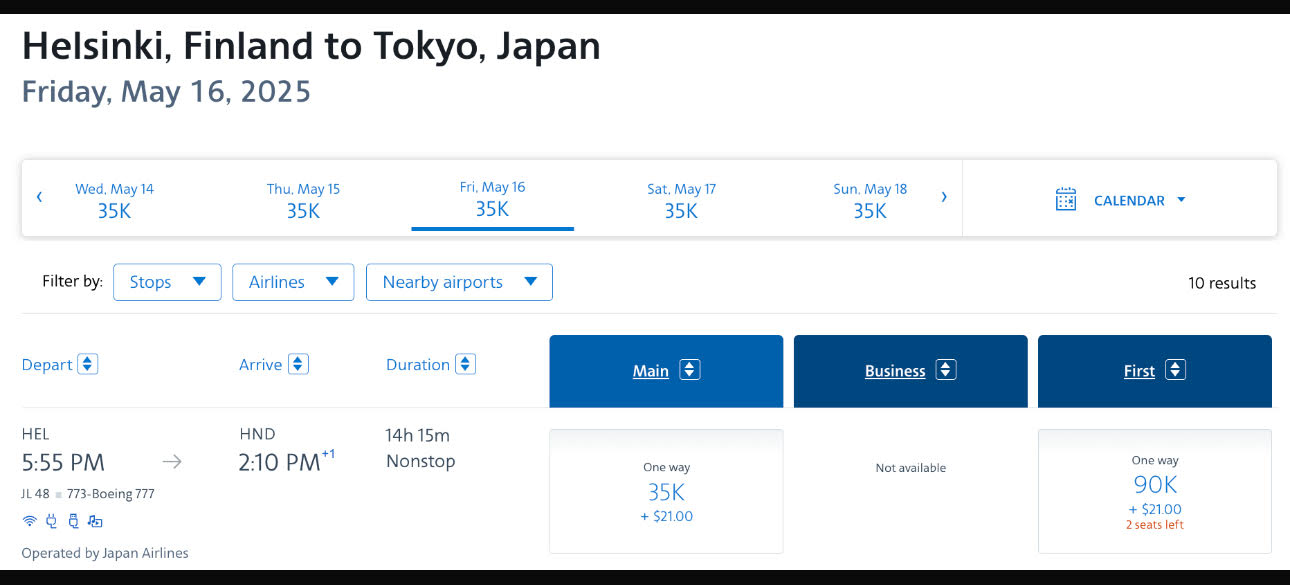Sort results by Duration
The image size is (1290, 585).
(465, 364)
